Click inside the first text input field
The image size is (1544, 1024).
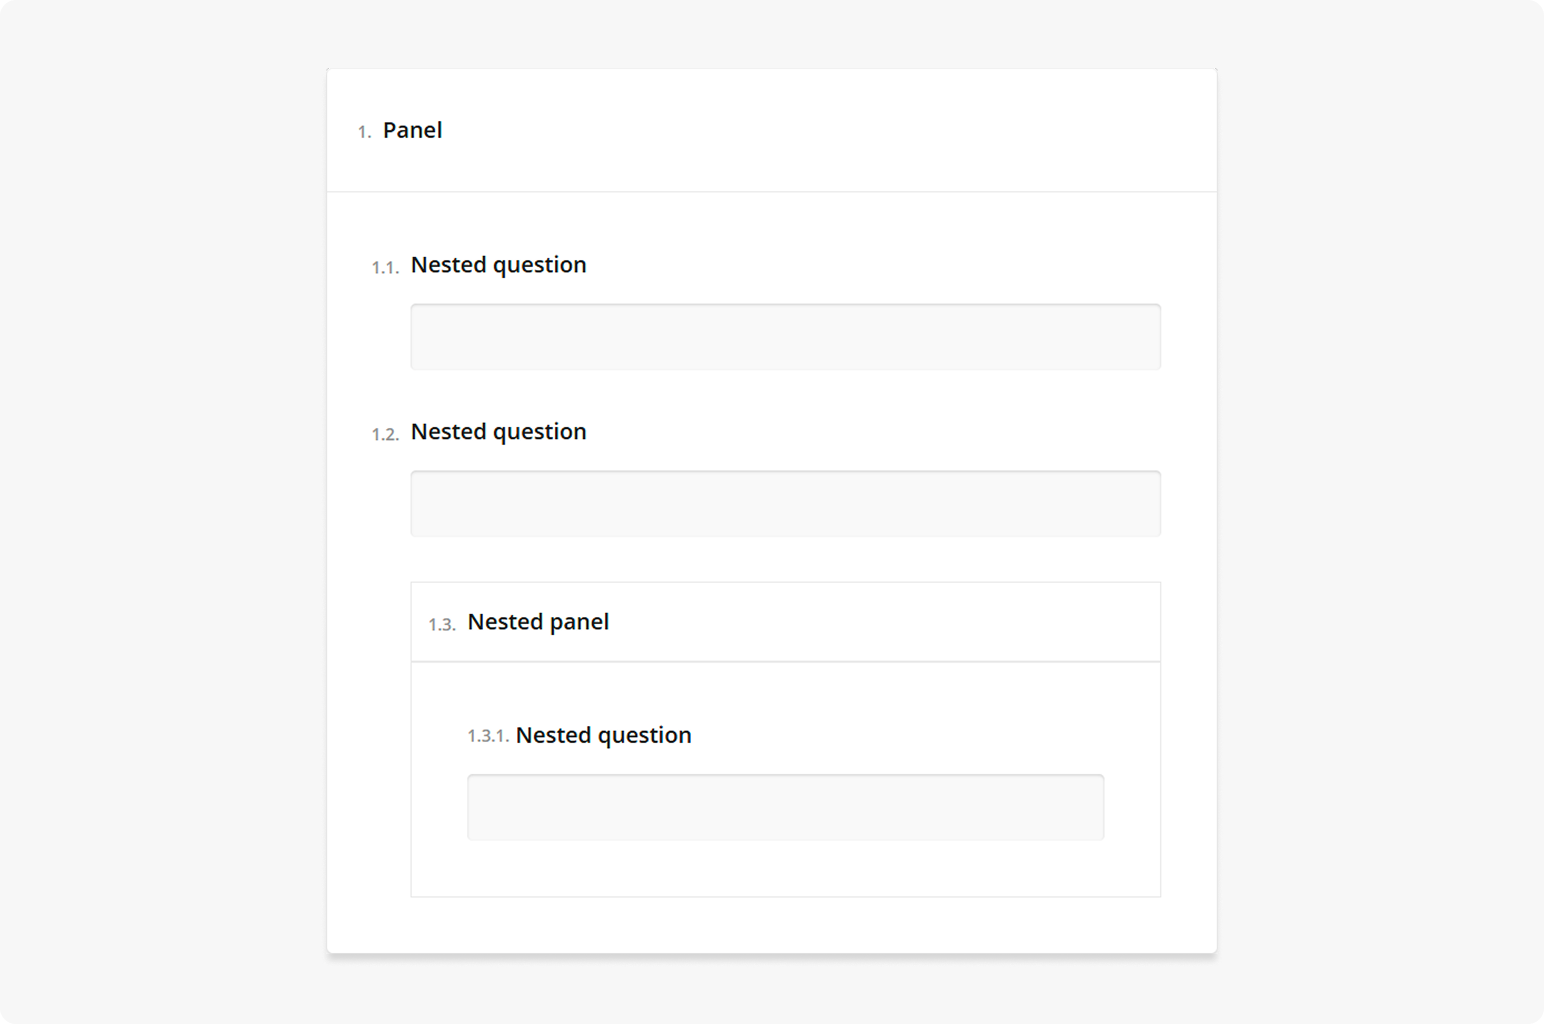tap(784, 336)
